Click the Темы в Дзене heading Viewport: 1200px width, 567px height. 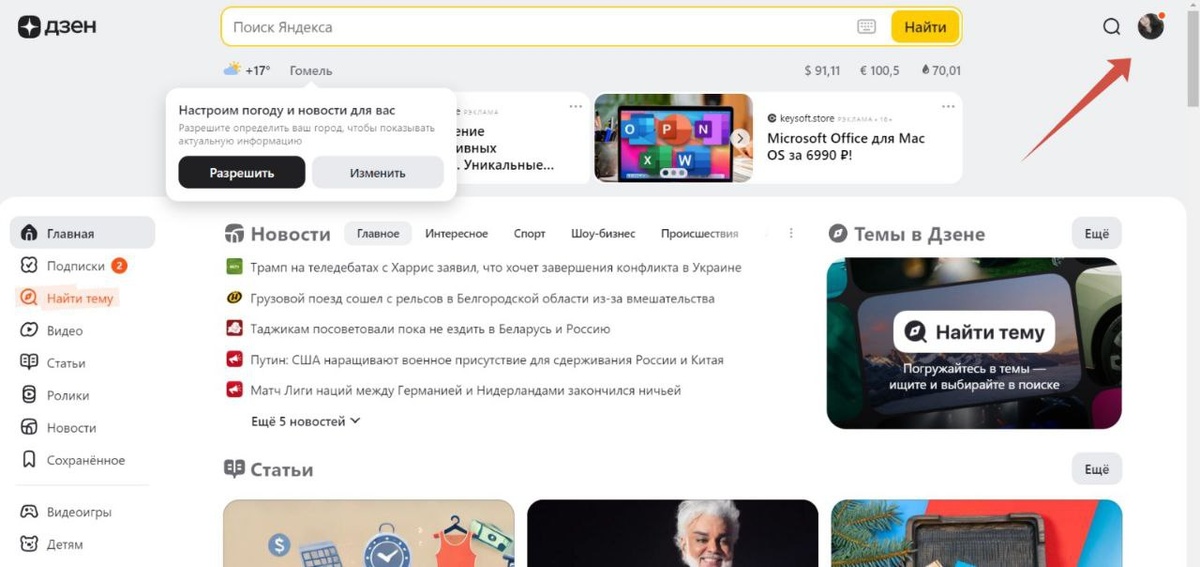919,234
